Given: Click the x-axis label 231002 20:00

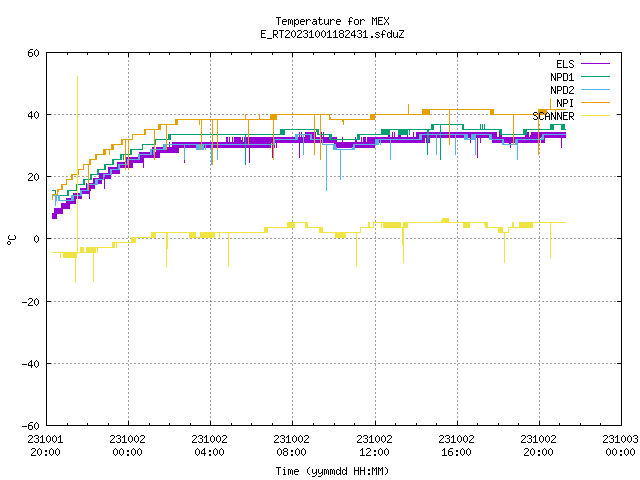Looking at the screenshot, I should click(x=538, y=446).
